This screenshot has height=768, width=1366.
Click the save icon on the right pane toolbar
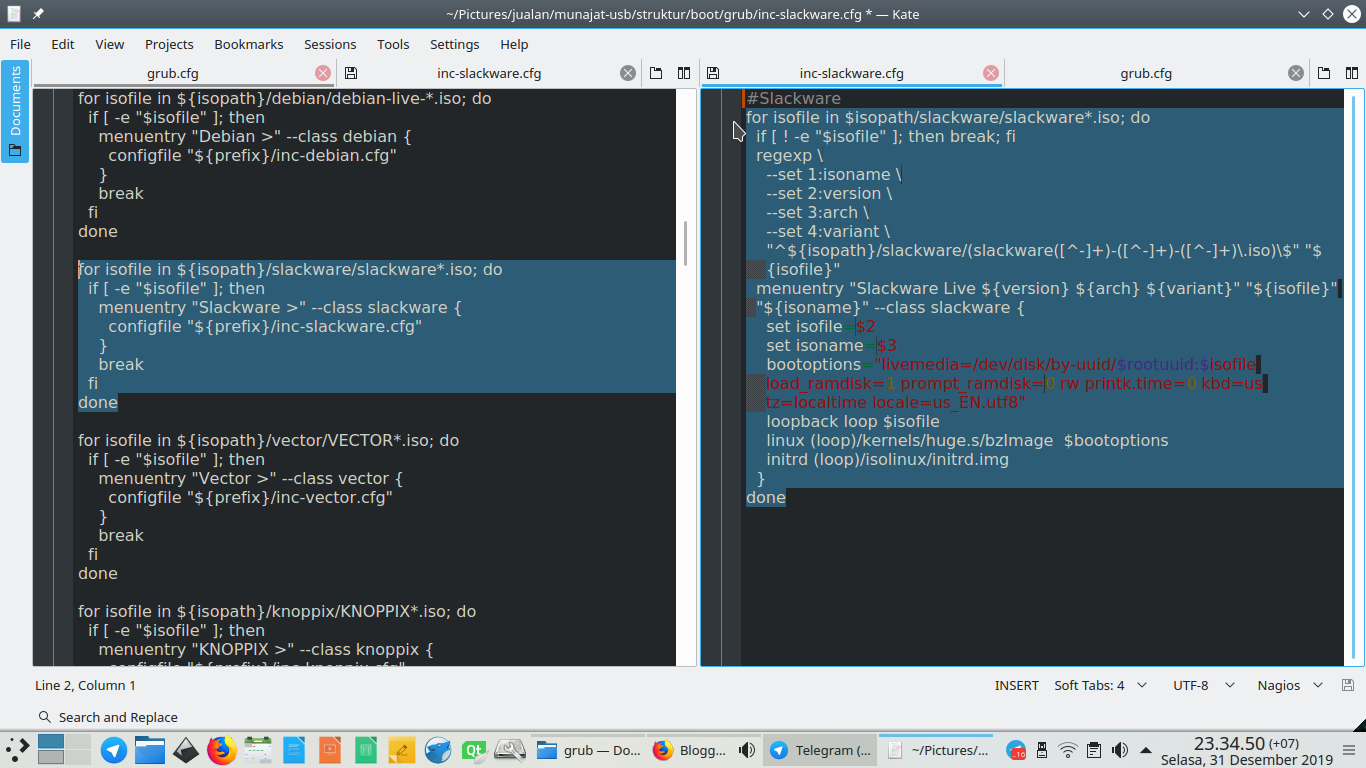pos(712,72)
